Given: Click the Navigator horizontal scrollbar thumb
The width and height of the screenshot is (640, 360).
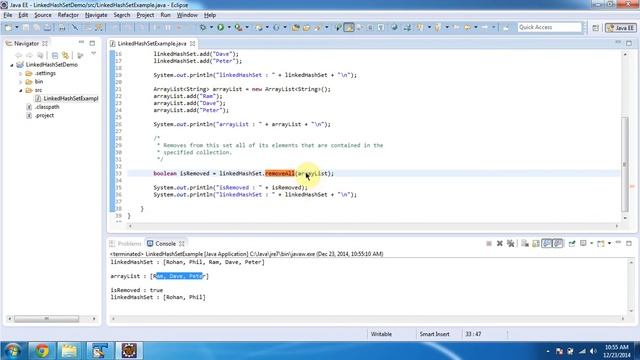Looking at the screenshot, I should click(x=47, y=318).
